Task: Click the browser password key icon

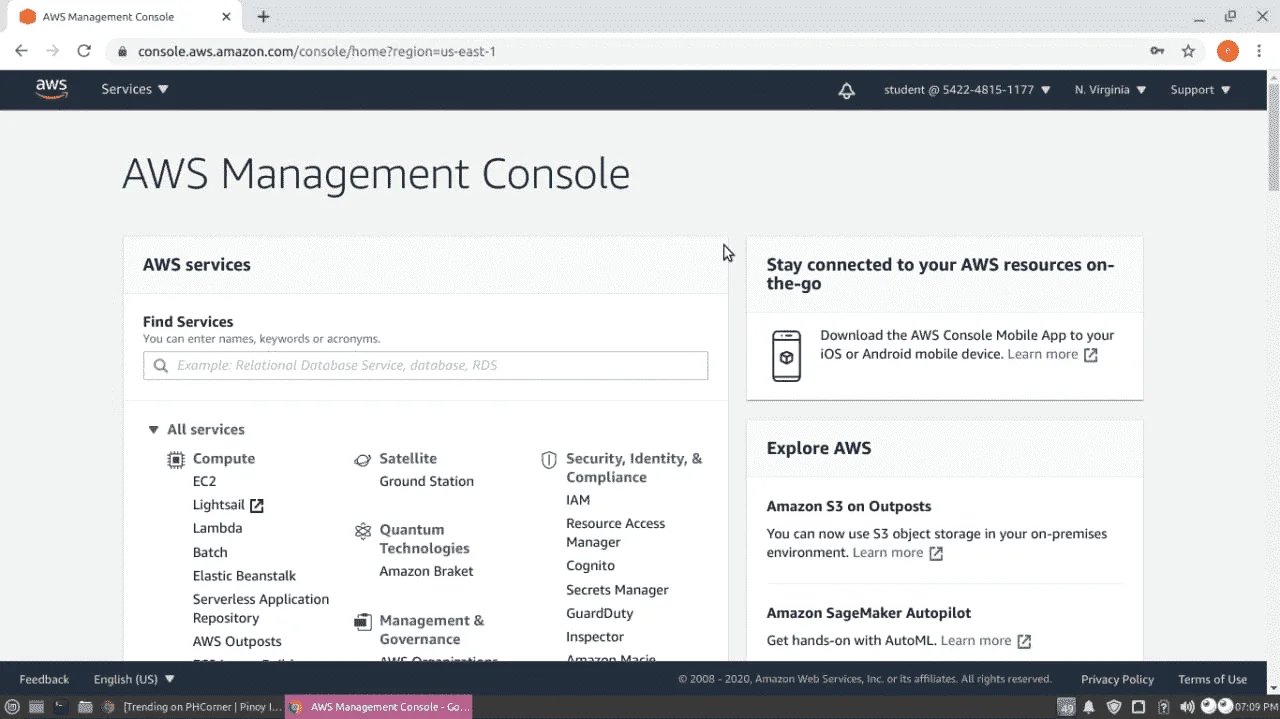Action: (1157, 51)
